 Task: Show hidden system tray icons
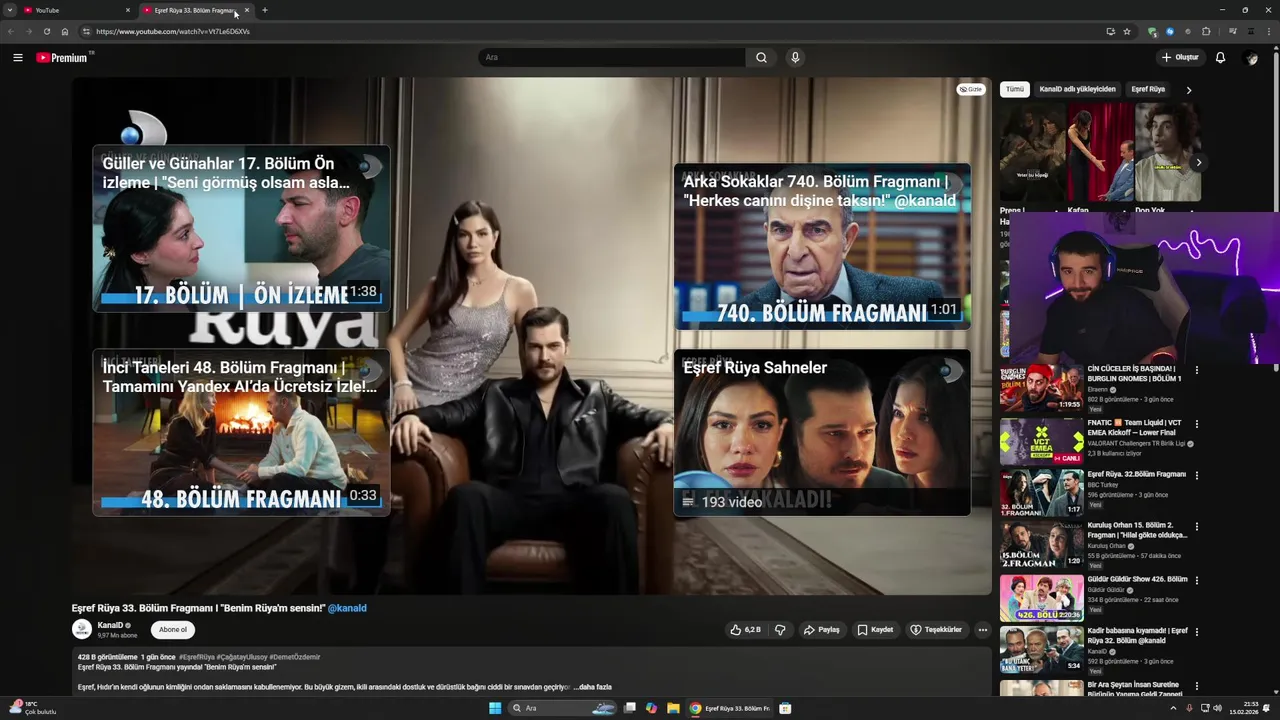tap(1173, 708)
